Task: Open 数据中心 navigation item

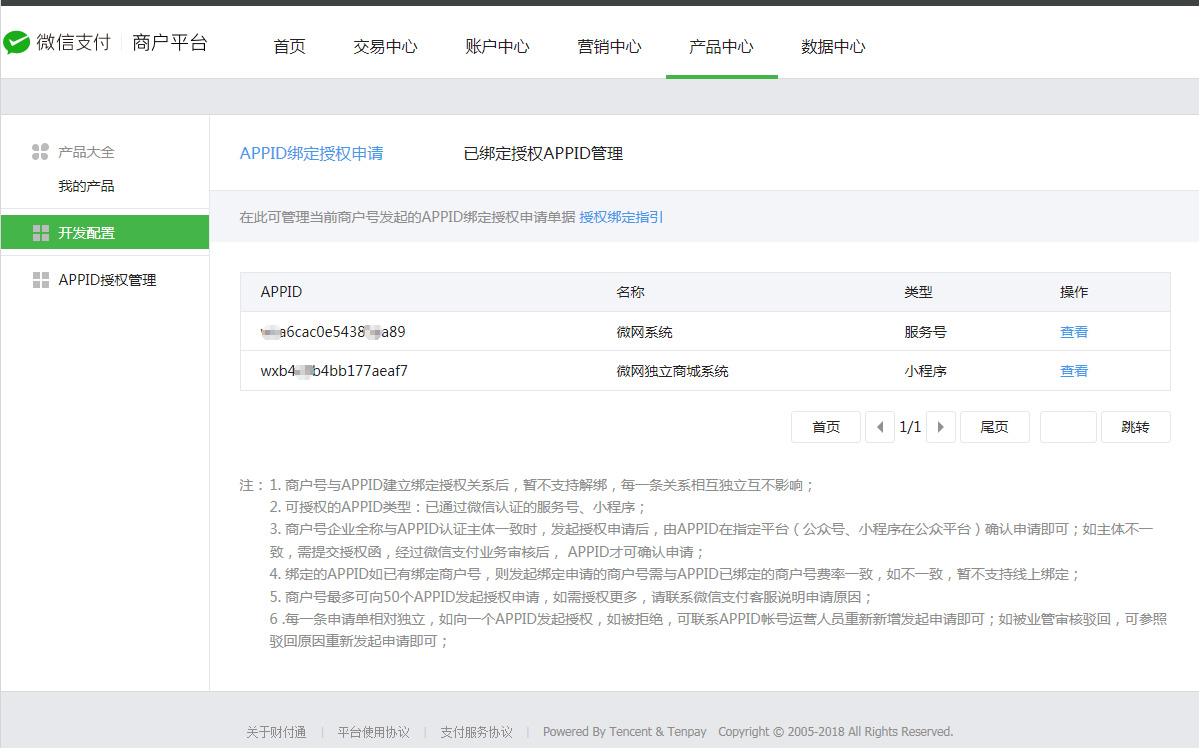Action: [x=833, y=47]
